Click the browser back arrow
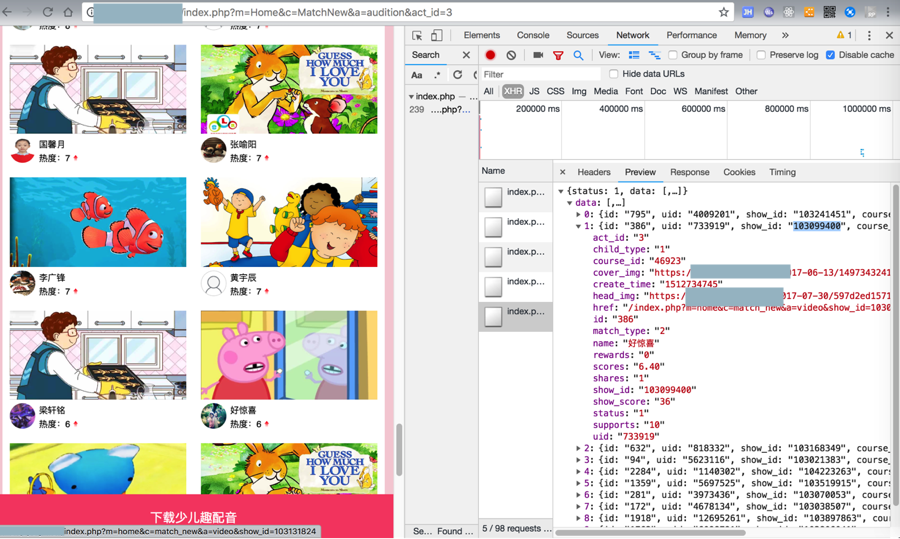This screenshot has width=900, height=539. click(7, 12)
